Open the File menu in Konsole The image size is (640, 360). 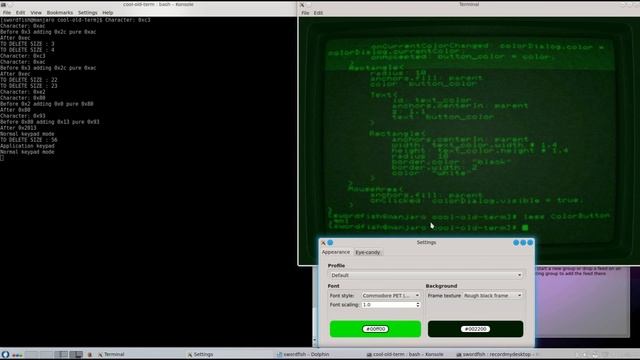(7, 13)
